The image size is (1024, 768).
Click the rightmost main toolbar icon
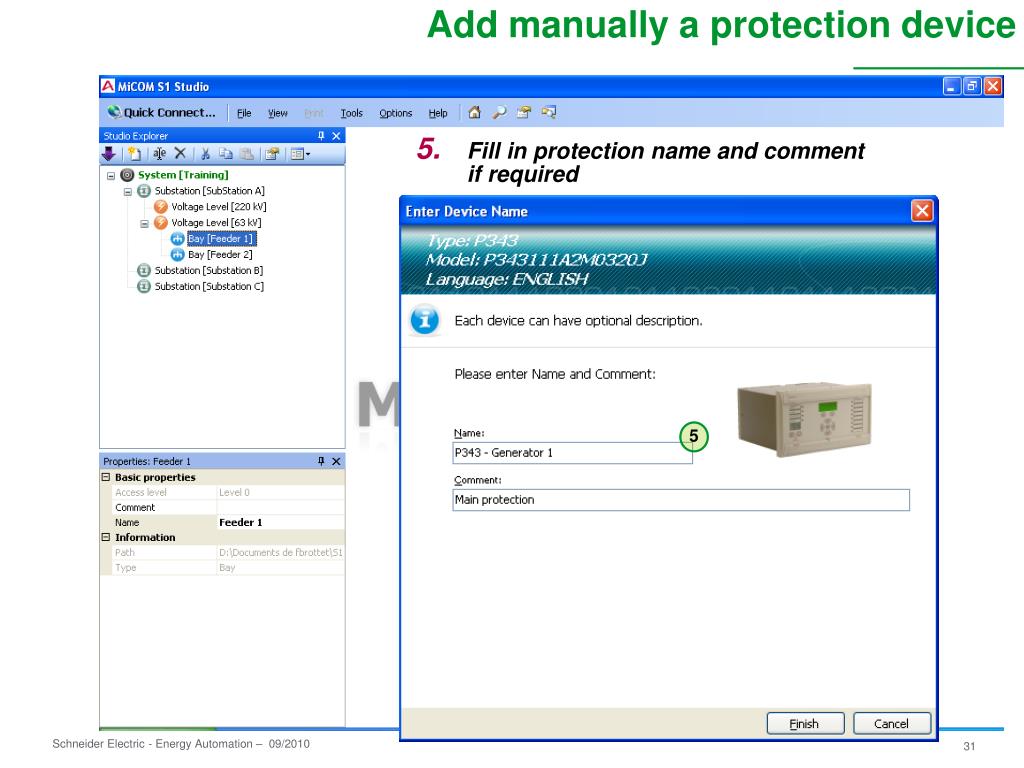549,112
